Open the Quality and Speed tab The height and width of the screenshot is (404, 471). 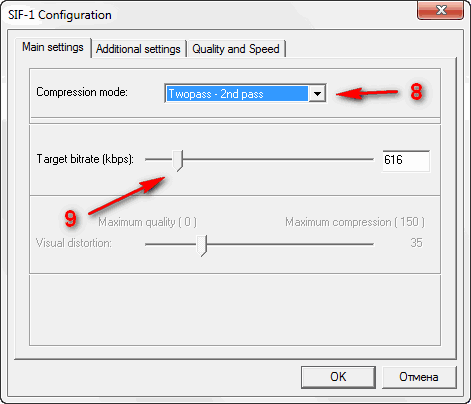[x=236, y=49]
